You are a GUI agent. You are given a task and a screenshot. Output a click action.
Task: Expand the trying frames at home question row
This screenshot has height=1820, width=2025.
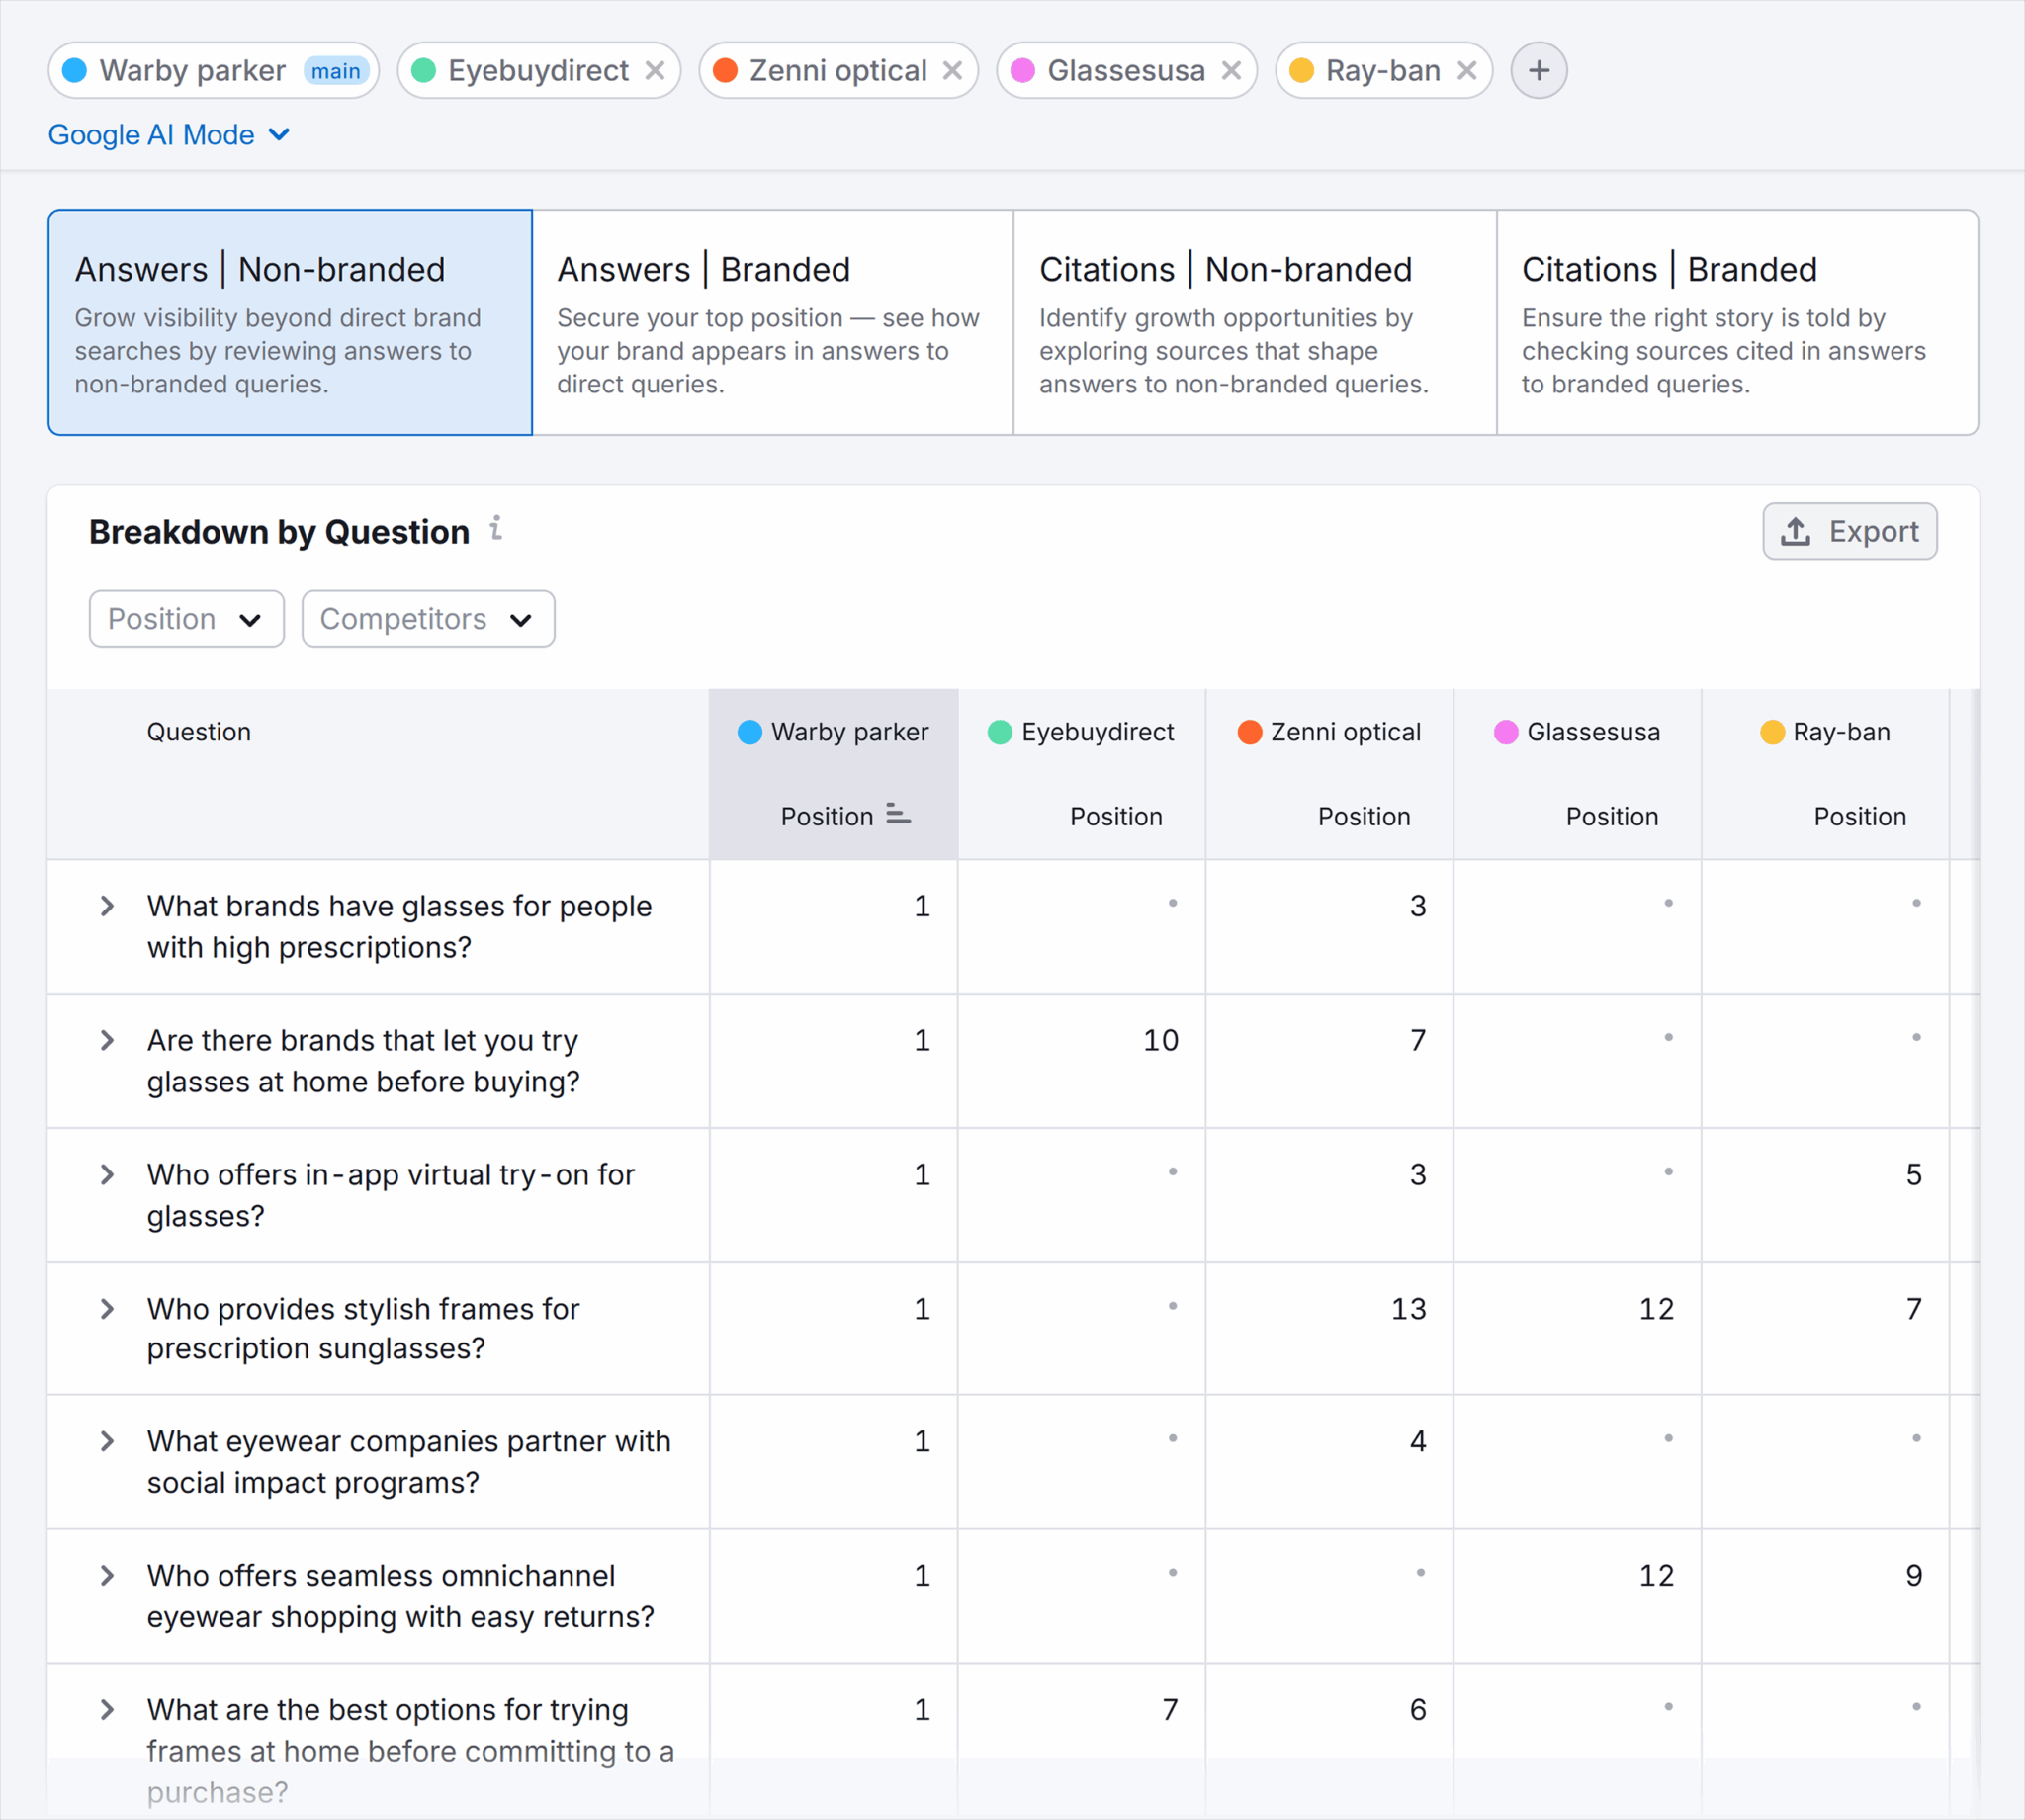click(107, 1710)
